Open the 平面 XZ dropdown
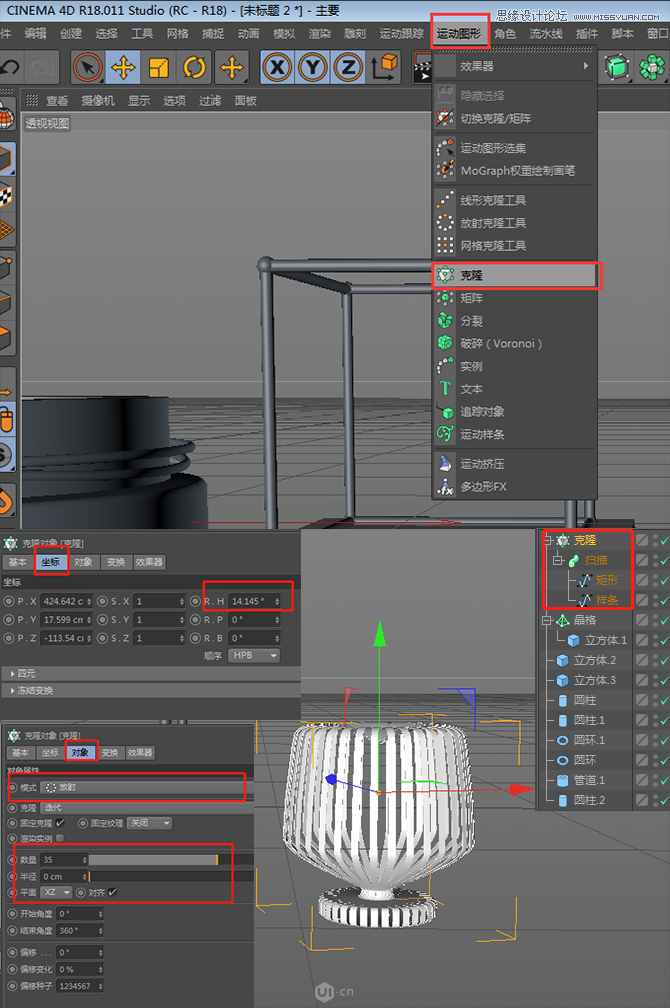 click(58, 892)
